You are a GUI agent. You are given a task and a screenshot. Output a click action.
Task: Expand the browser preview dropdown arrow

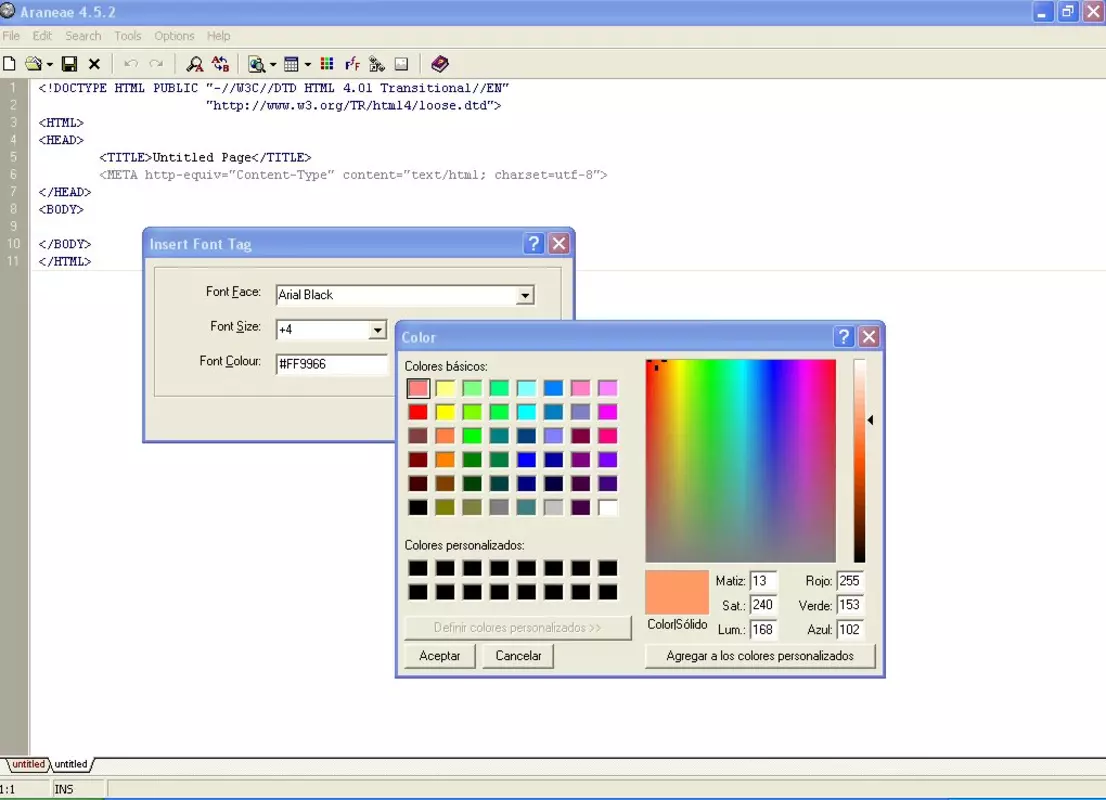click(x=273, y=65)
